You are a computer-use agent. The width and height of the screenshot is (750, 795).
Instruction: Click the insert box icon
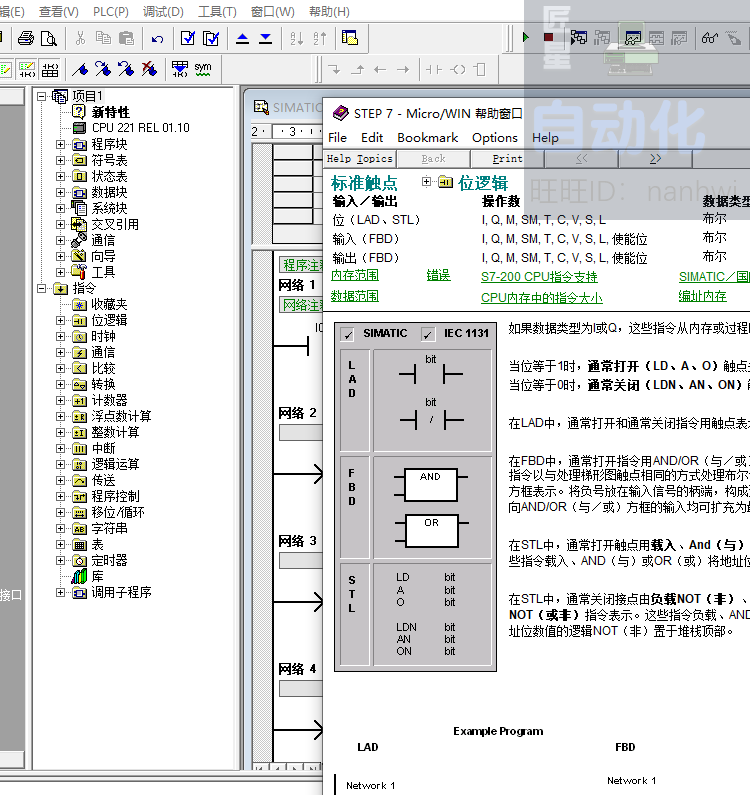(x=480, y=69)
